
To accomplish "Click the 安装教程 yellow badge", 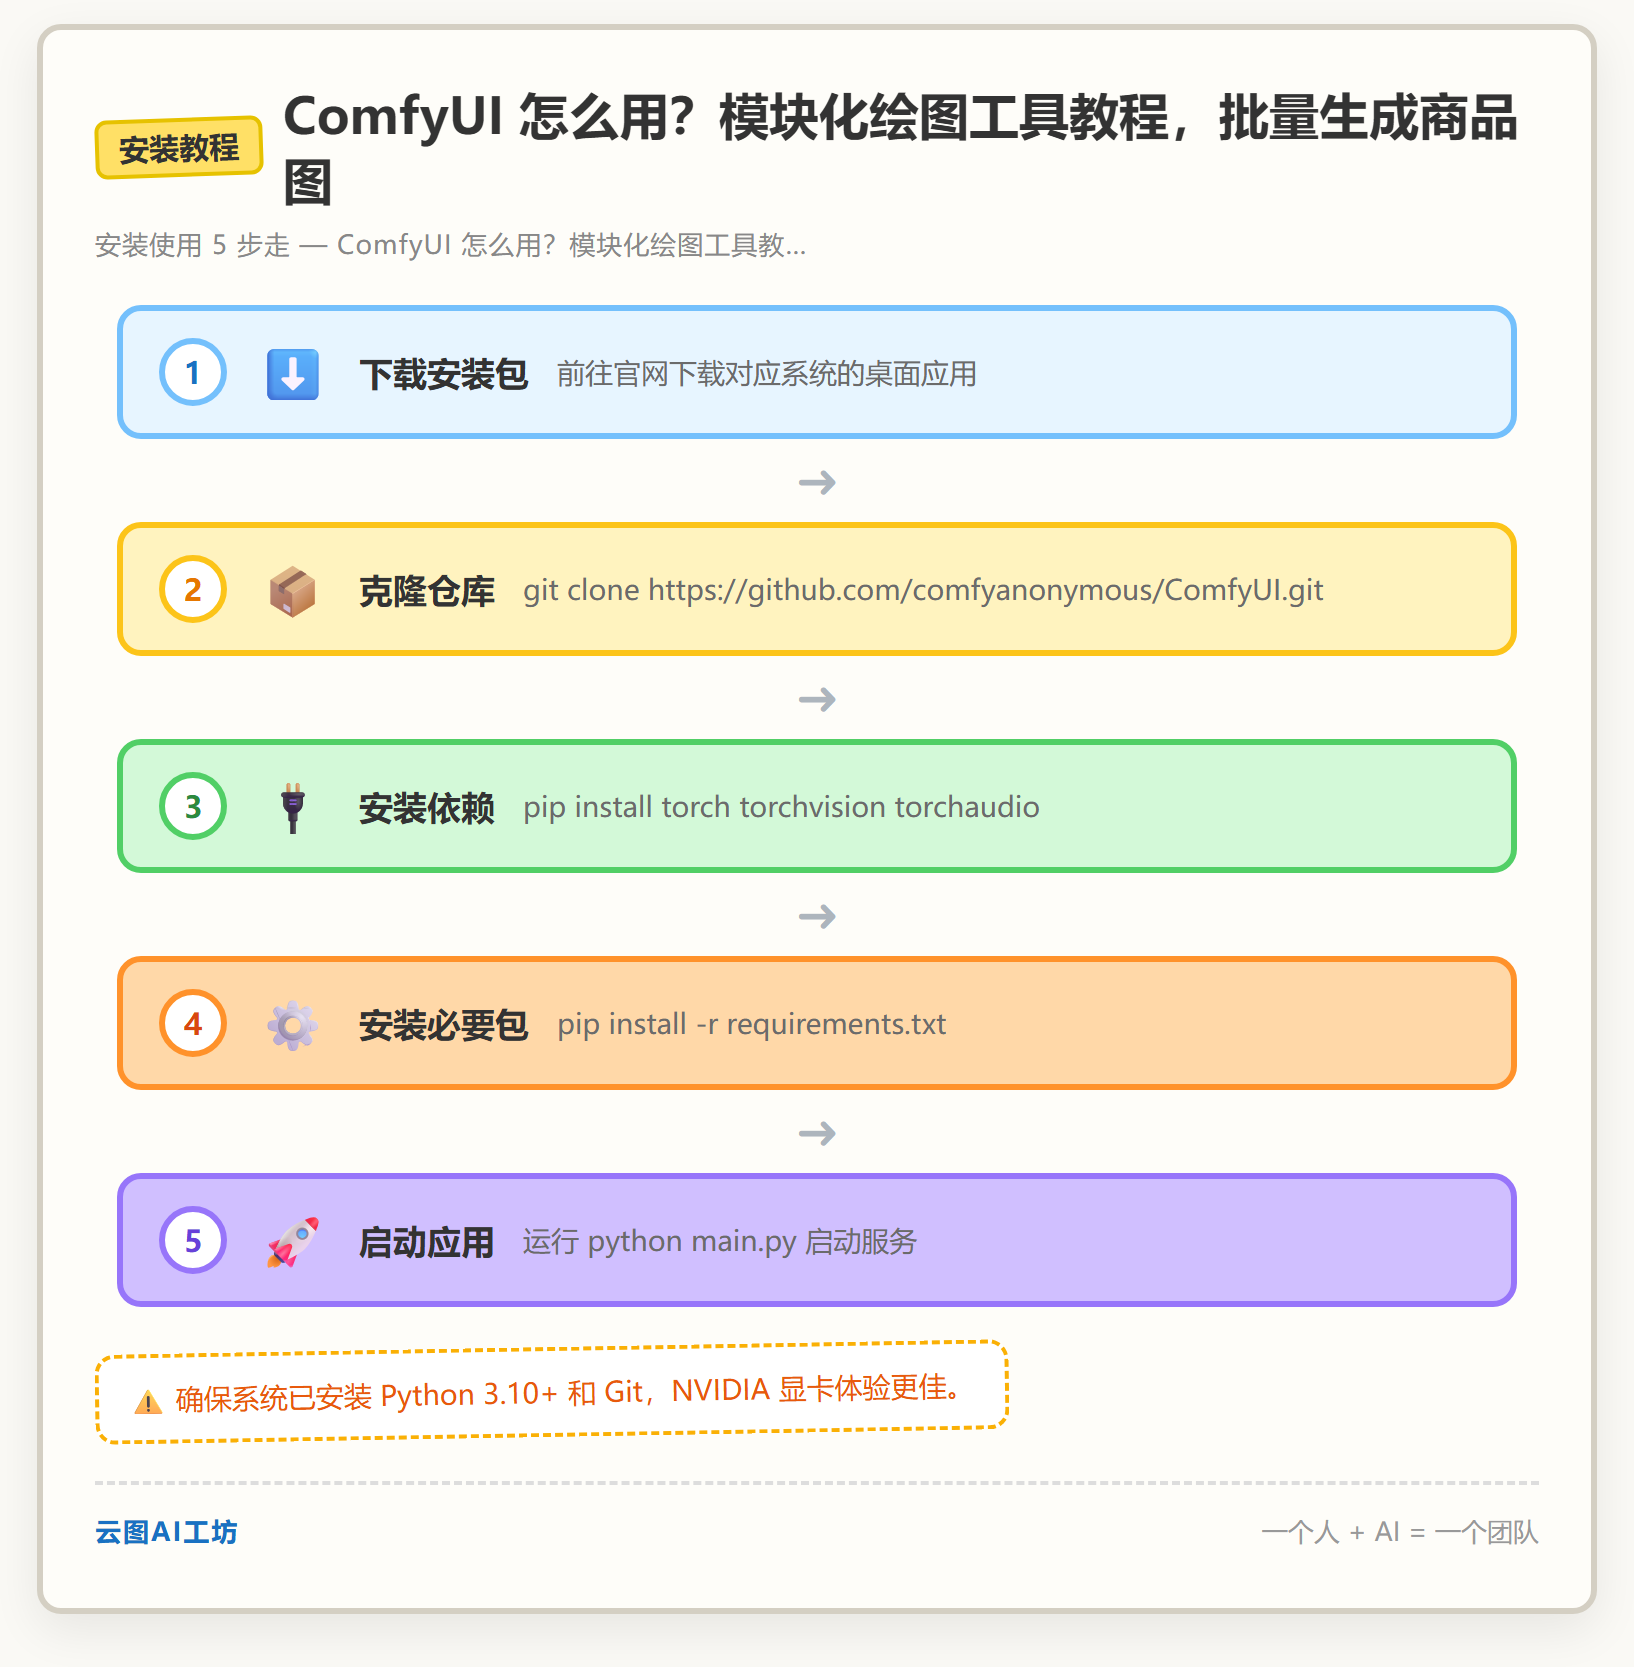I will click(179, 148).
